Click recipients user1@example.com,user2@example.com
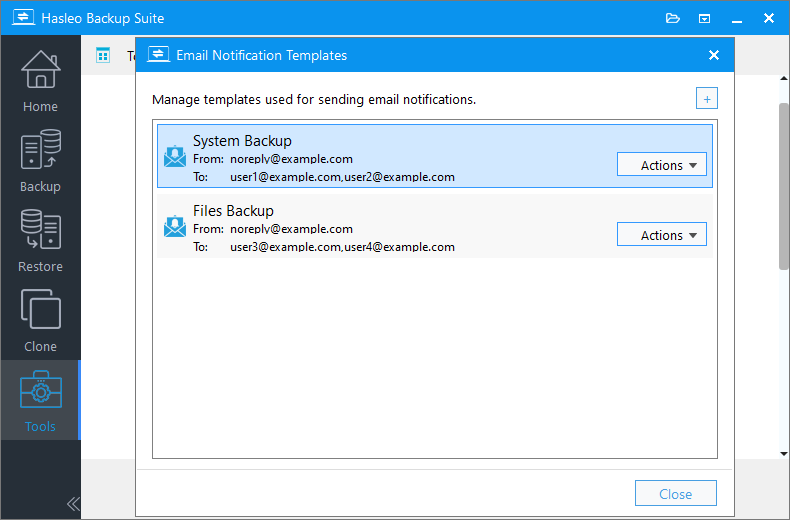The image size is (790, 520). (x=343, y=177)
